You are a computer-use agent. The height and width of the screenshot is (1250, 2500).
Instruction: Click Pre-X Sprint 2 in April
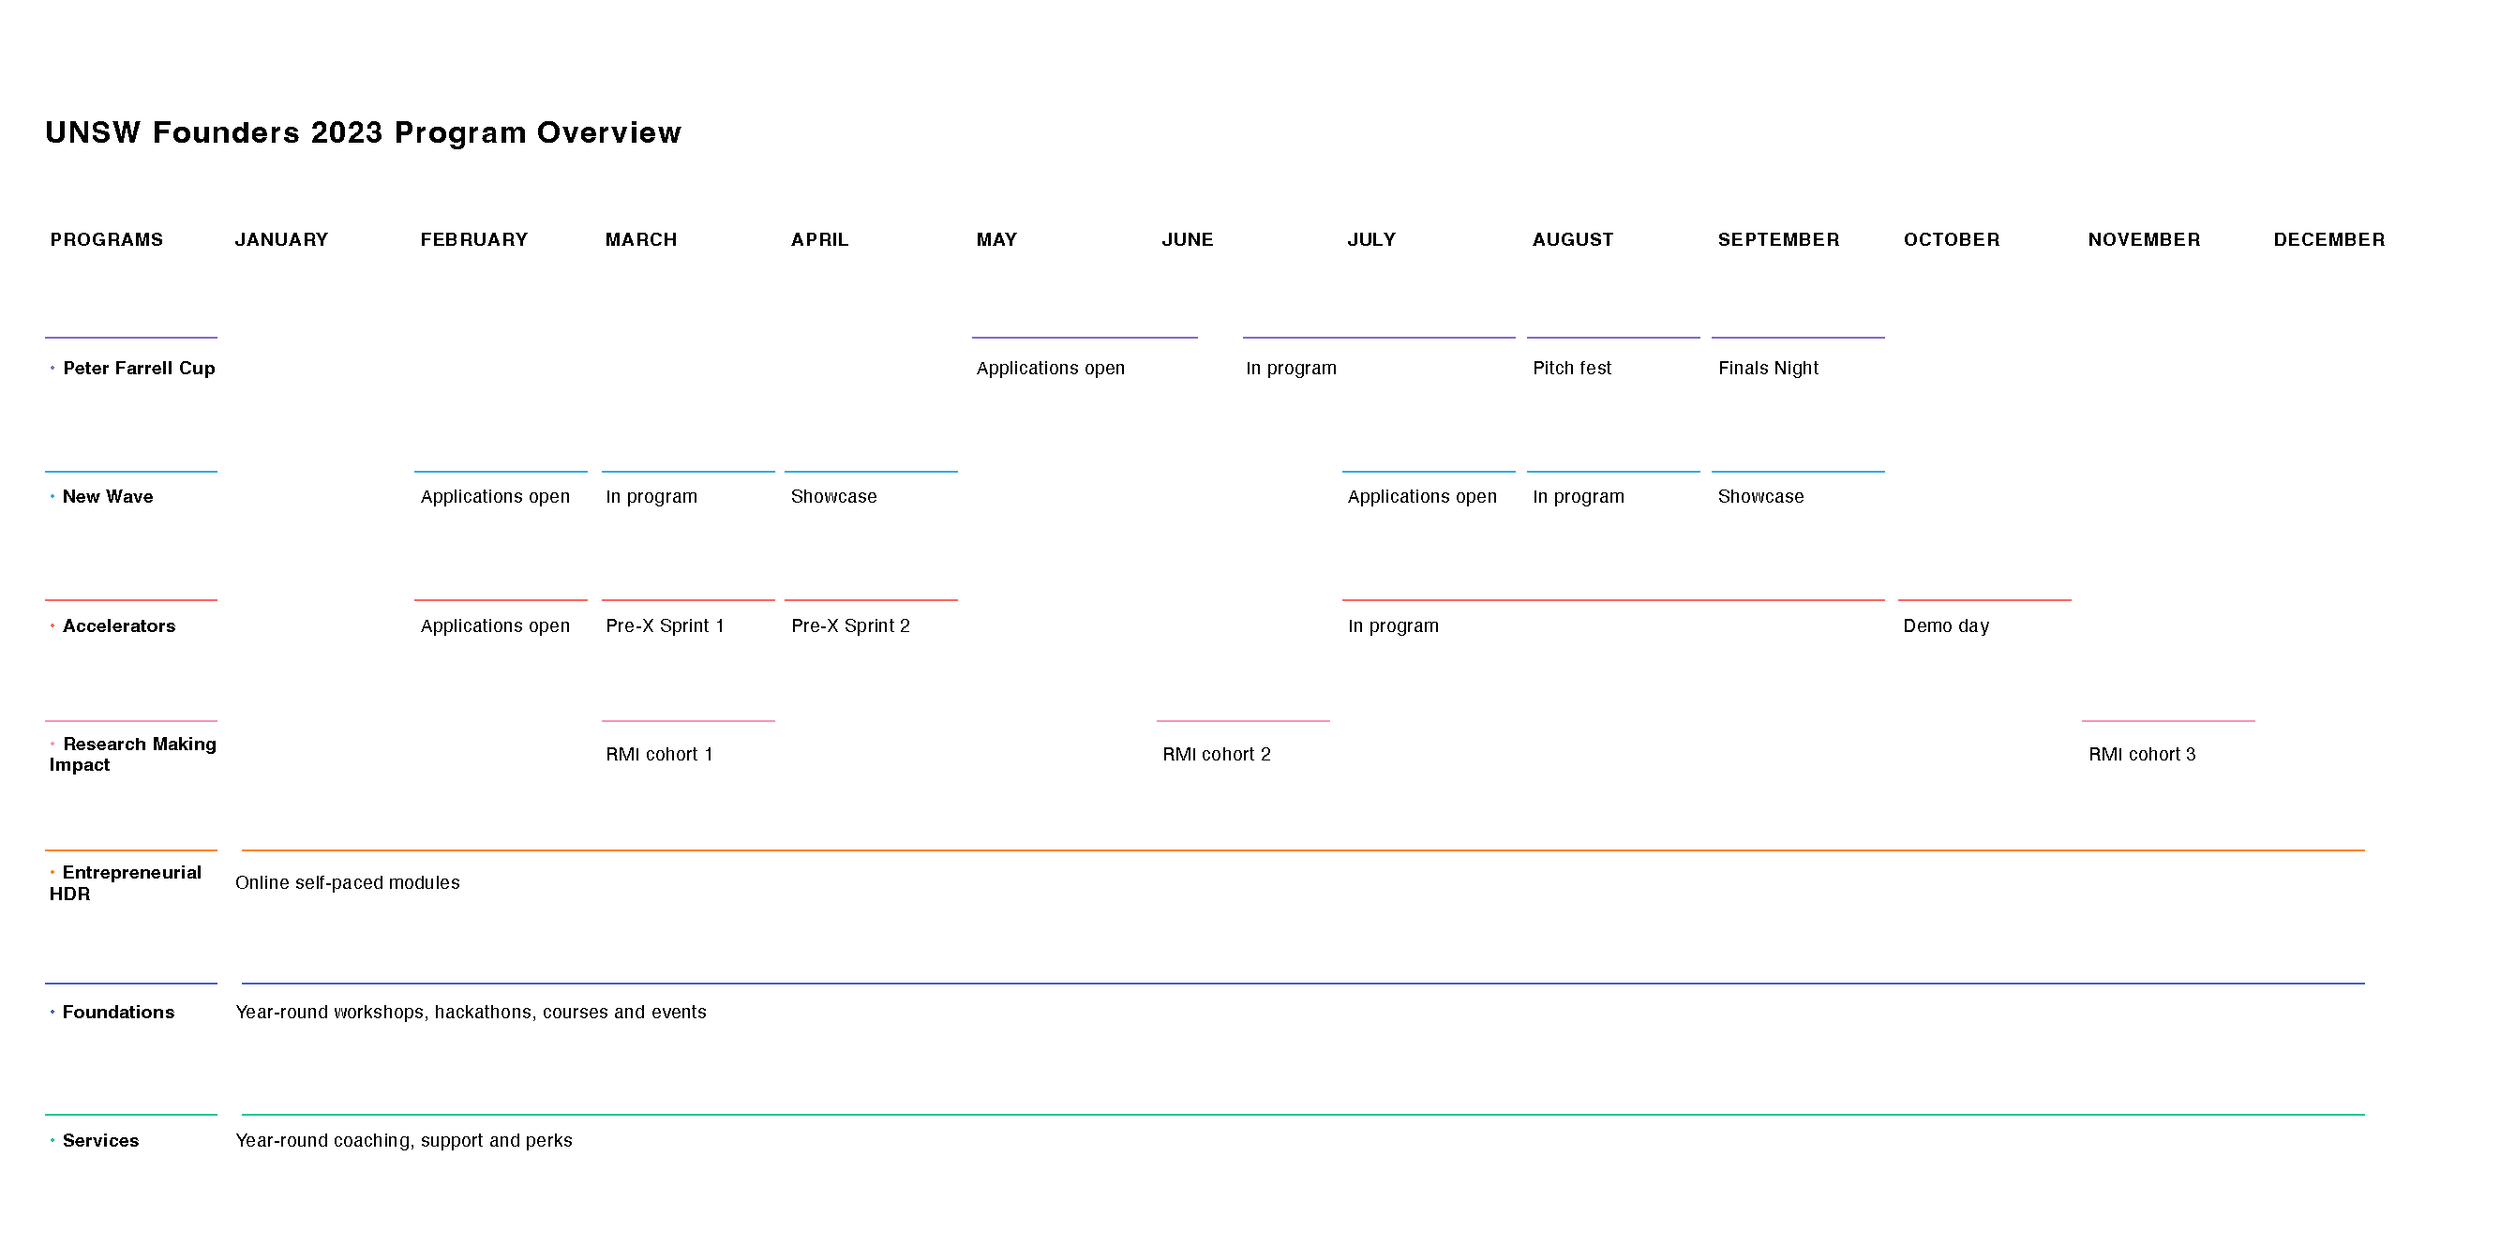(x=851, y=626)
